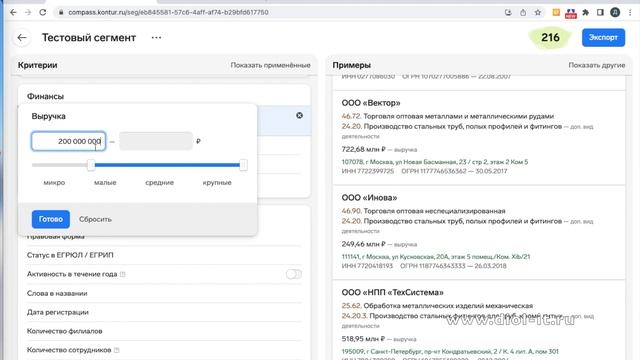Open the side panel icon
Screen dimensions: 640x360
600,13
